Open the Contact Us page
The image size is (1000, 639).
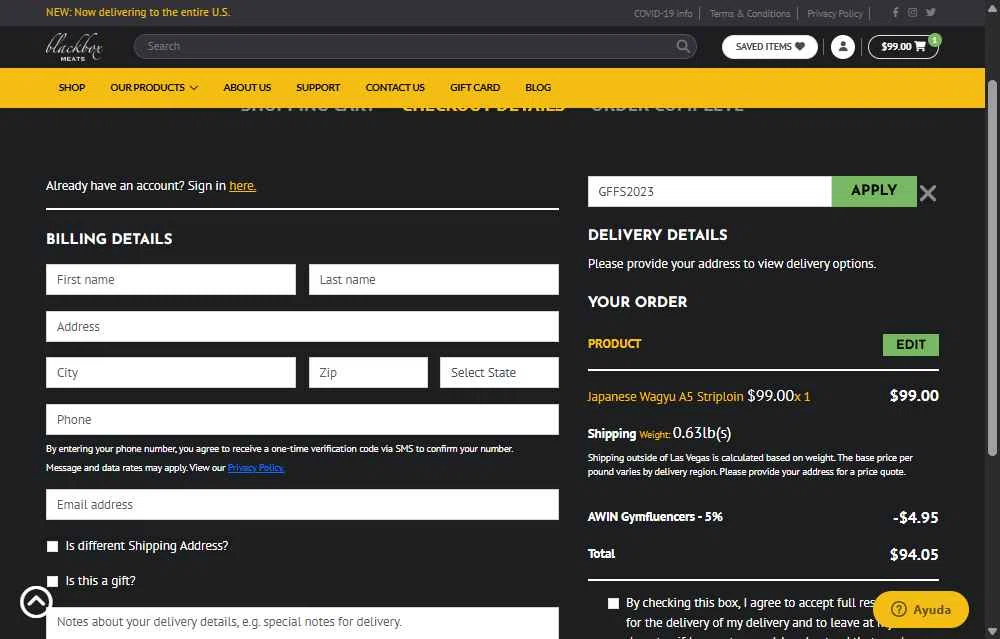[x=395, y=87]
